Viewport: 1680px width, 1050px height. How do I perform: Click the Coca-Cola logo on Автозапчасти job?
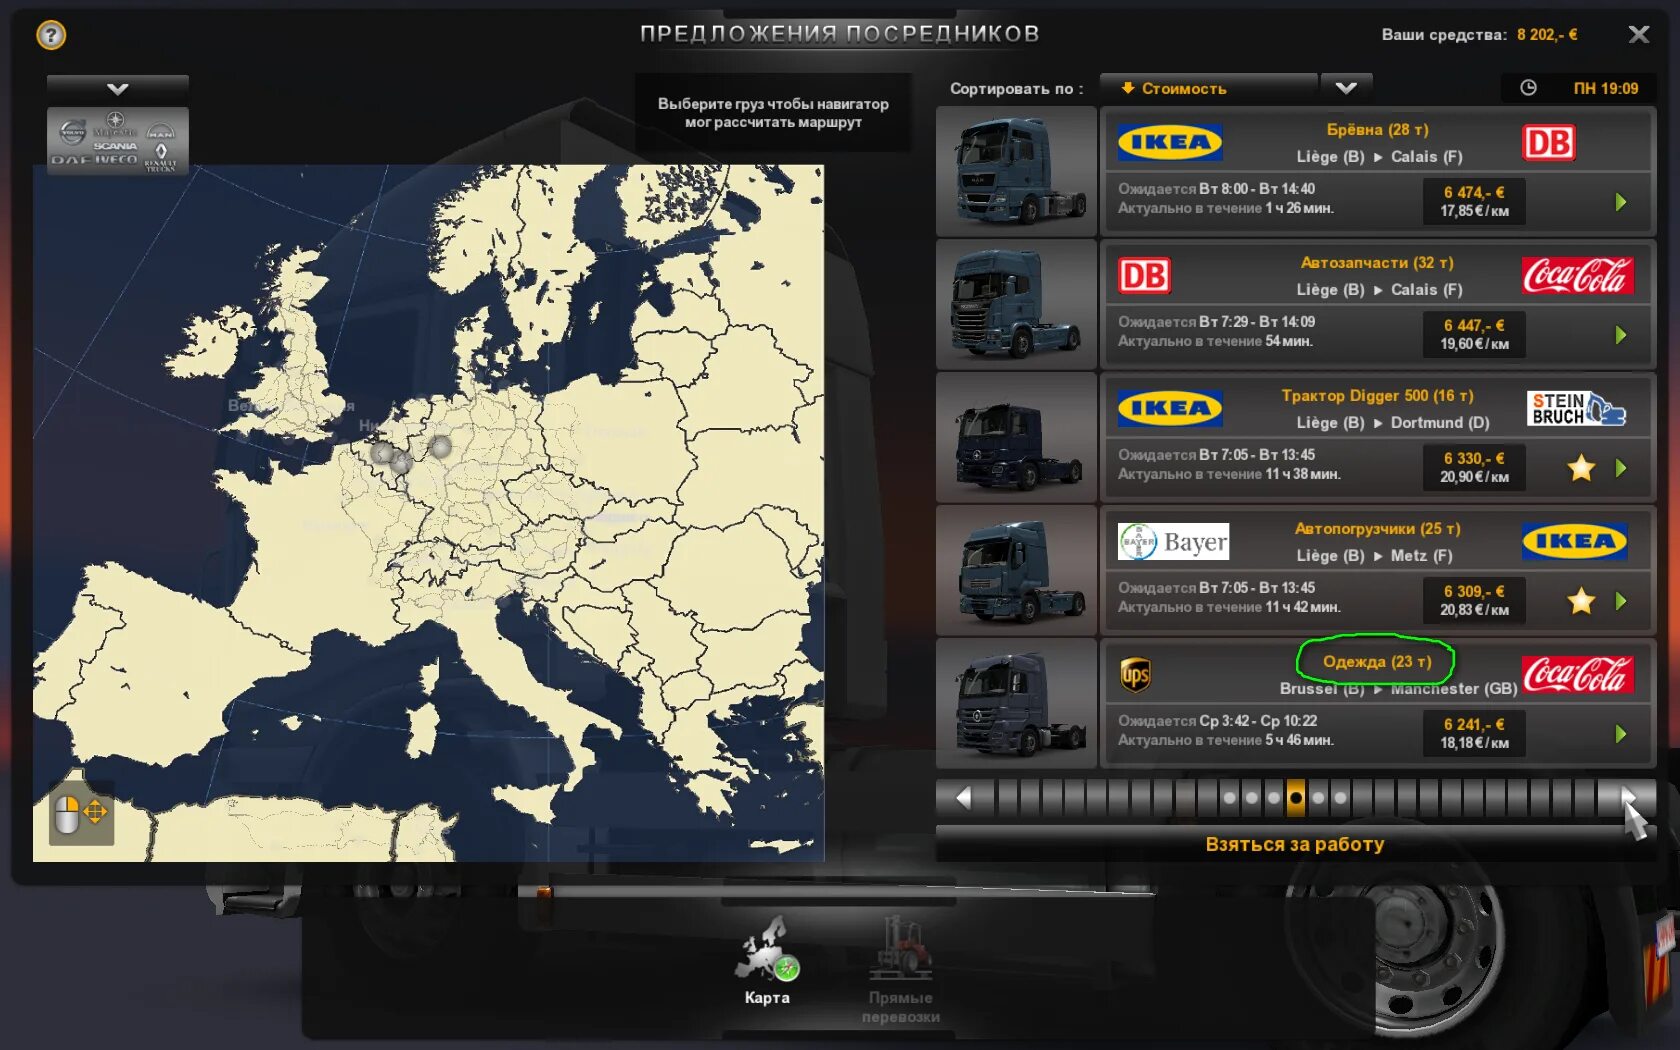[1578, 276]
